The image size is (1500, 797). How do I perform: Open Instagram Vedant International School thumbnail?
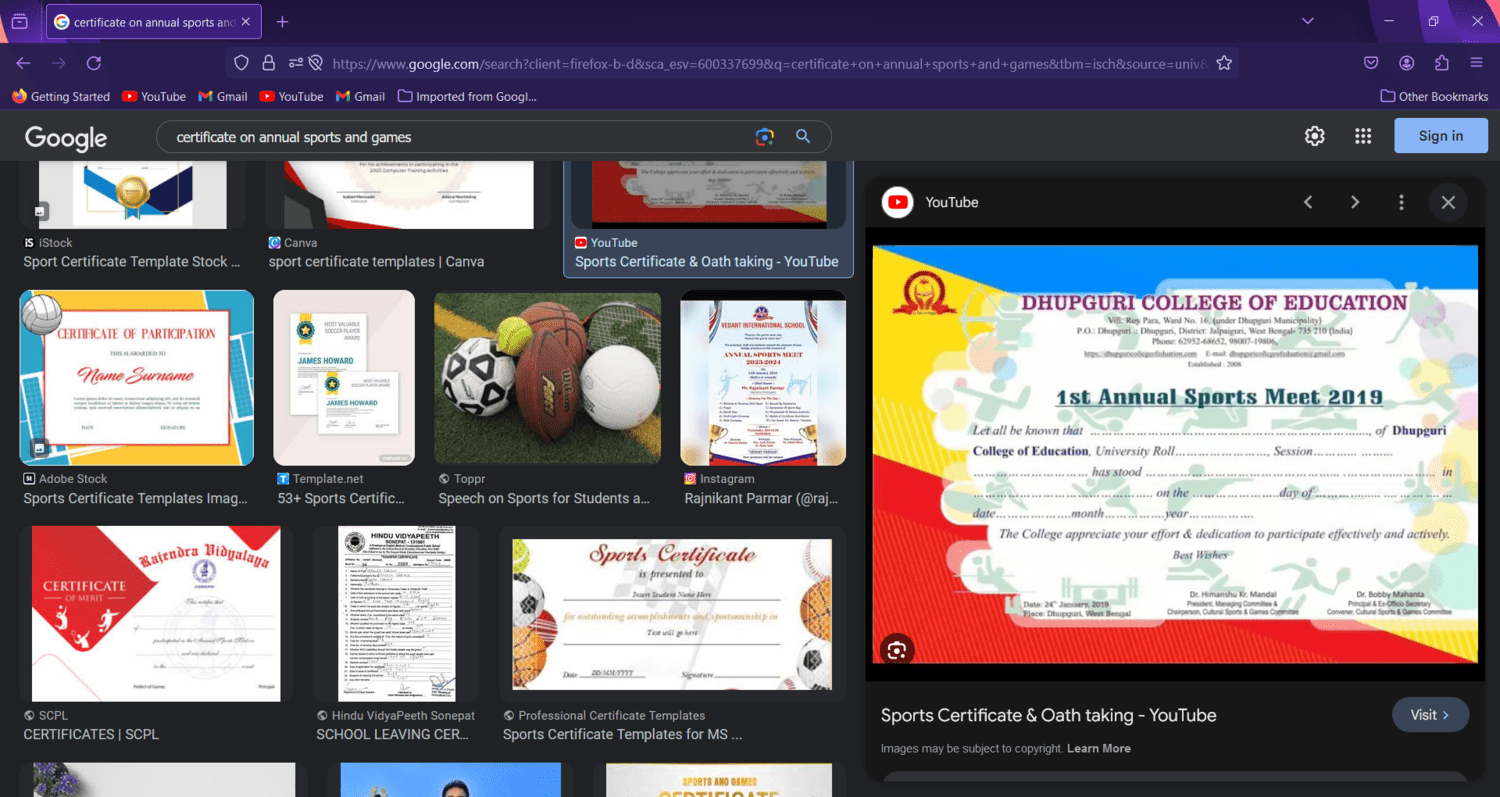763,378
